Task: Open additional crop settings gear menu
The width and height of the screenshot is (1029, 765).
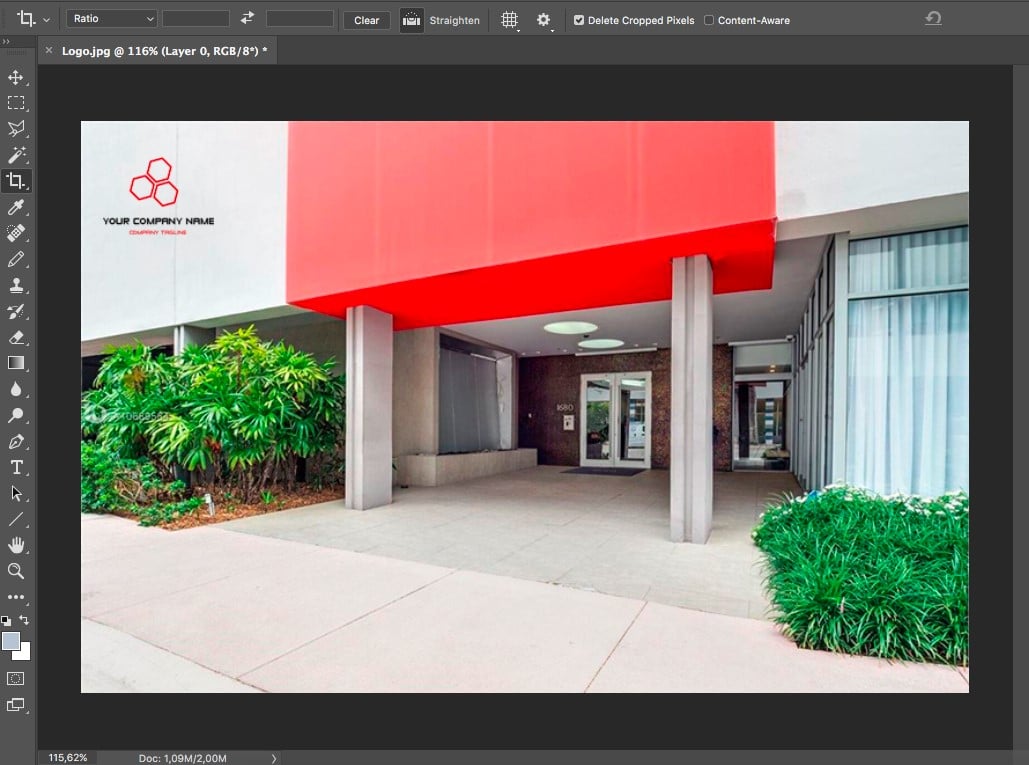Action: pos(544,20)
